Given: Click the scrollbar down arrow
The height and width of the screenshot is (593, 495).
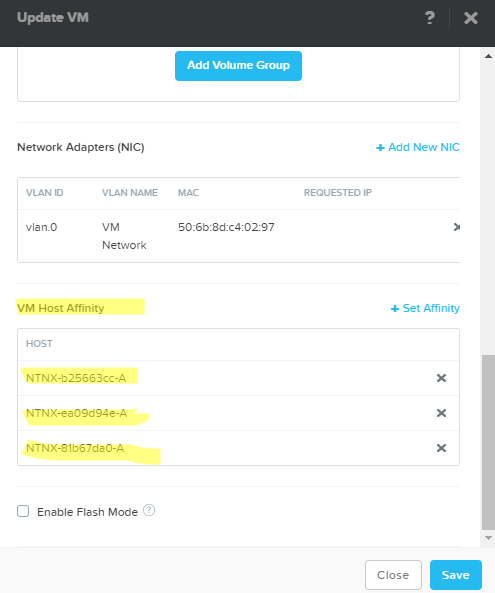Looking at the screenshot, I should (x=488, y=538).
